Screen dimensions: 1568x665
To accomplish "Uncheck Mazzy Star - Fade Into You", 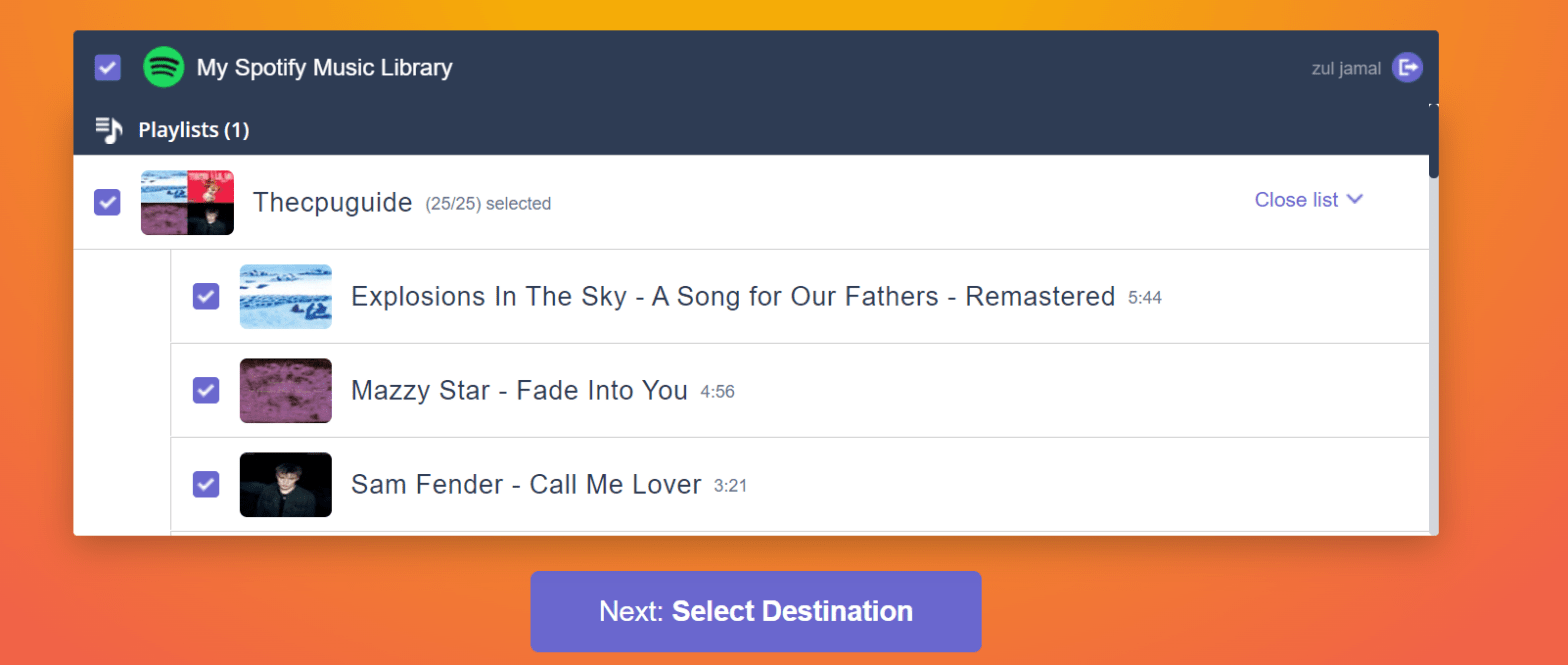I will click(x=205, y=390).
